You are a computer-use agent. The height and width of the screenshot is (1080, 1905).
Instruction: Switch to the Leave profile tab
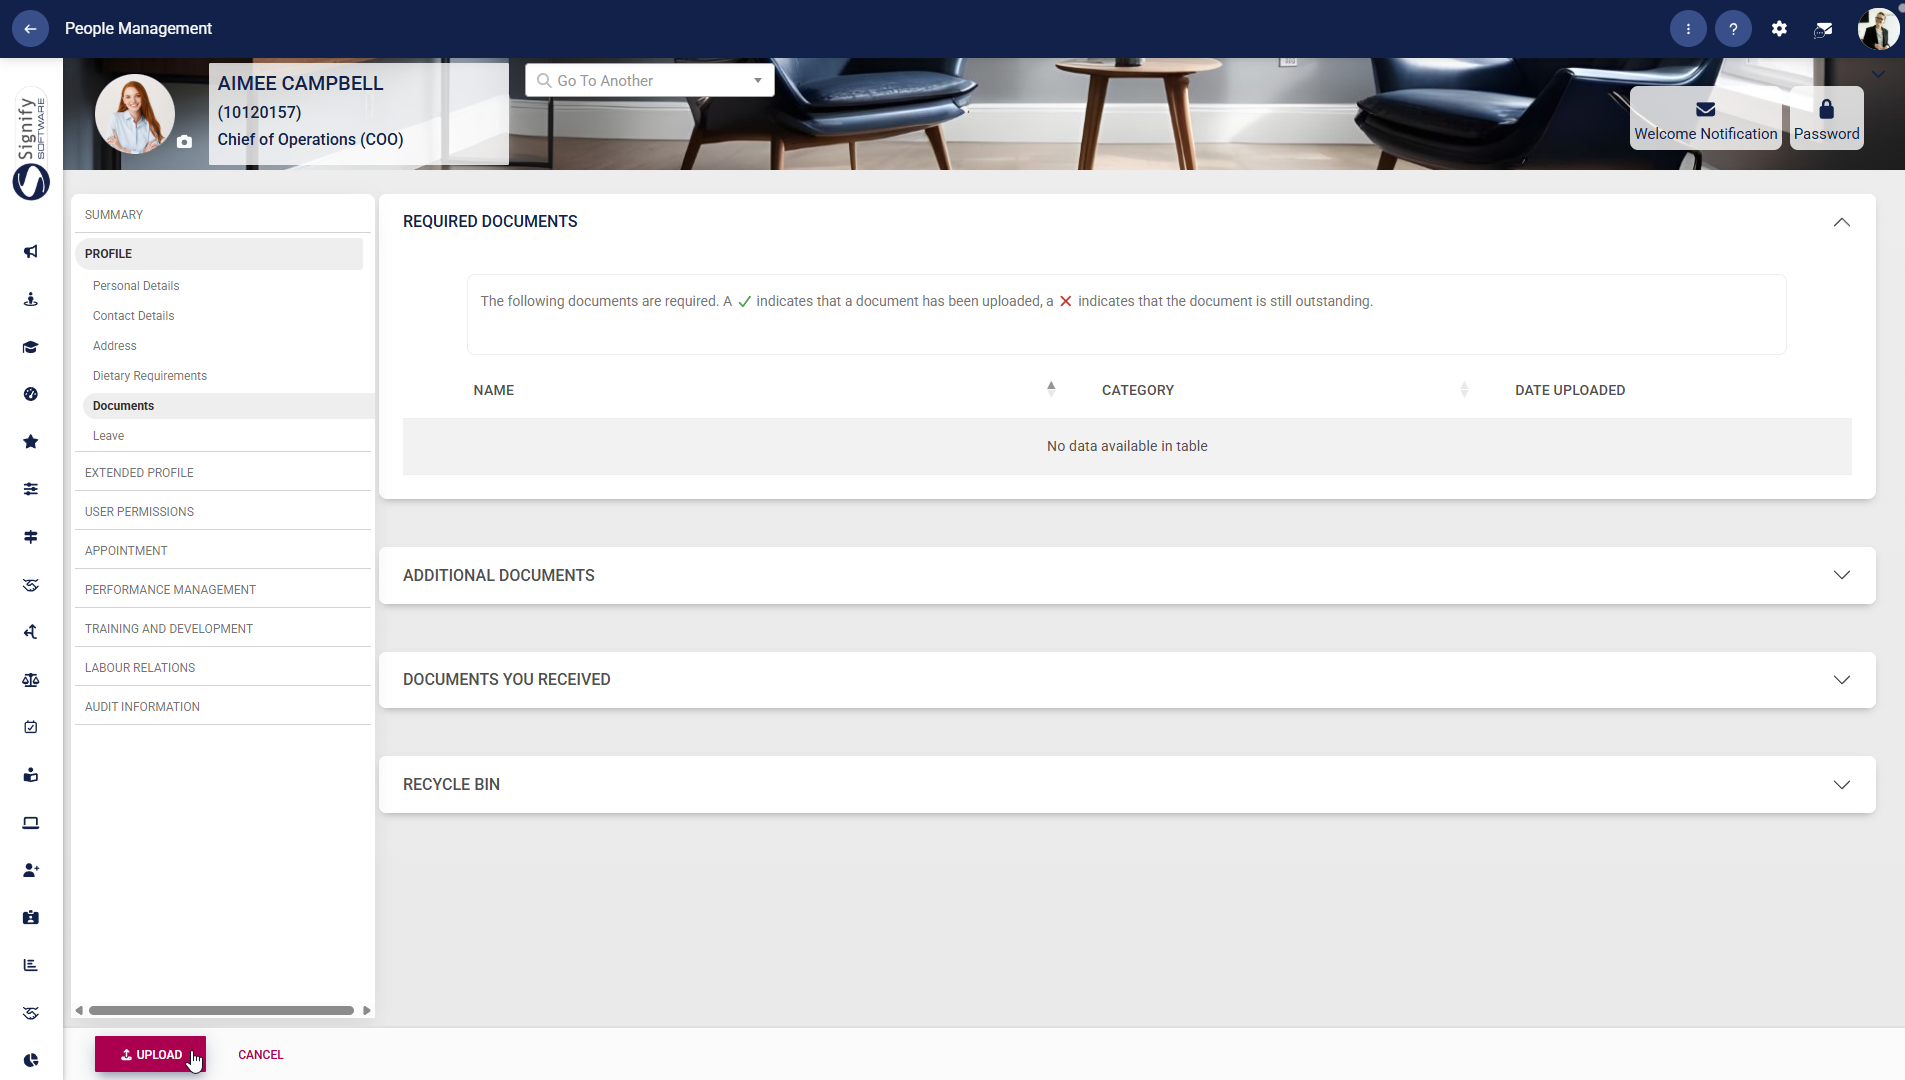107,435
